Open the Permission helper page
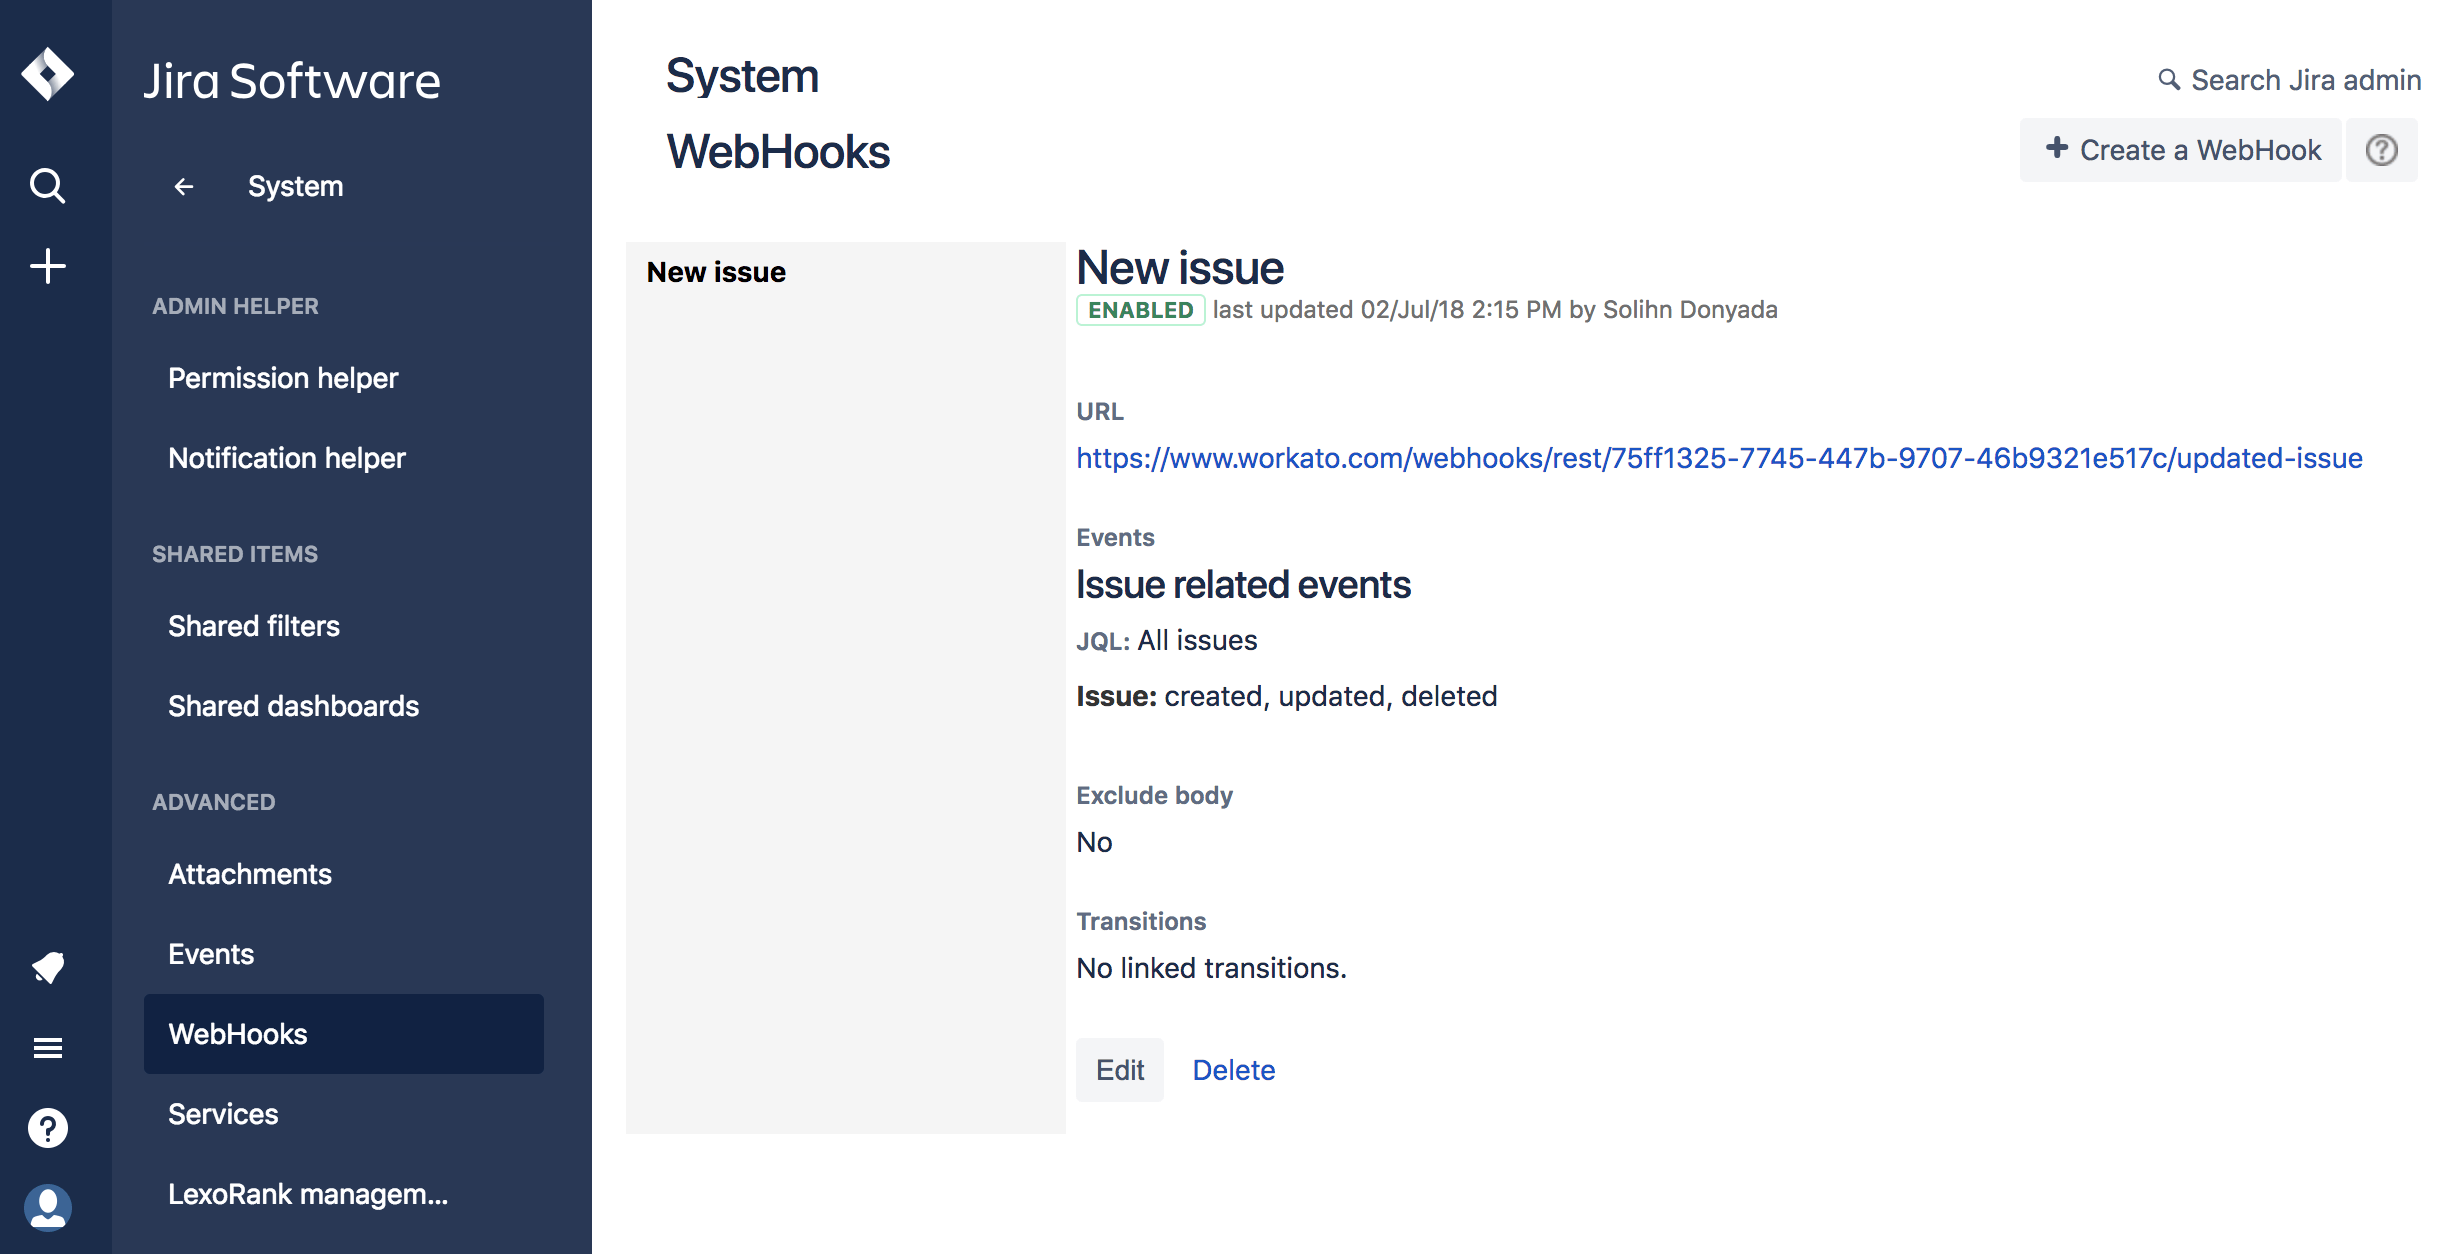 pyautogui.click(x=283, y=378)
